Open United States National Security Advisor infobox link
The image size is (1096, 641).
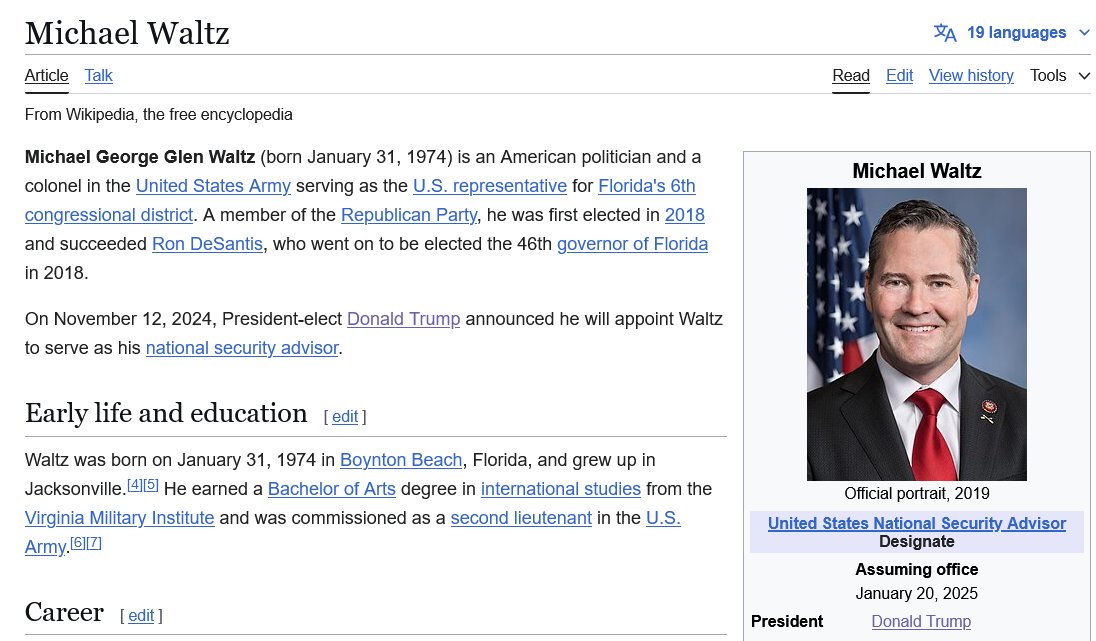tap(916, 523)
